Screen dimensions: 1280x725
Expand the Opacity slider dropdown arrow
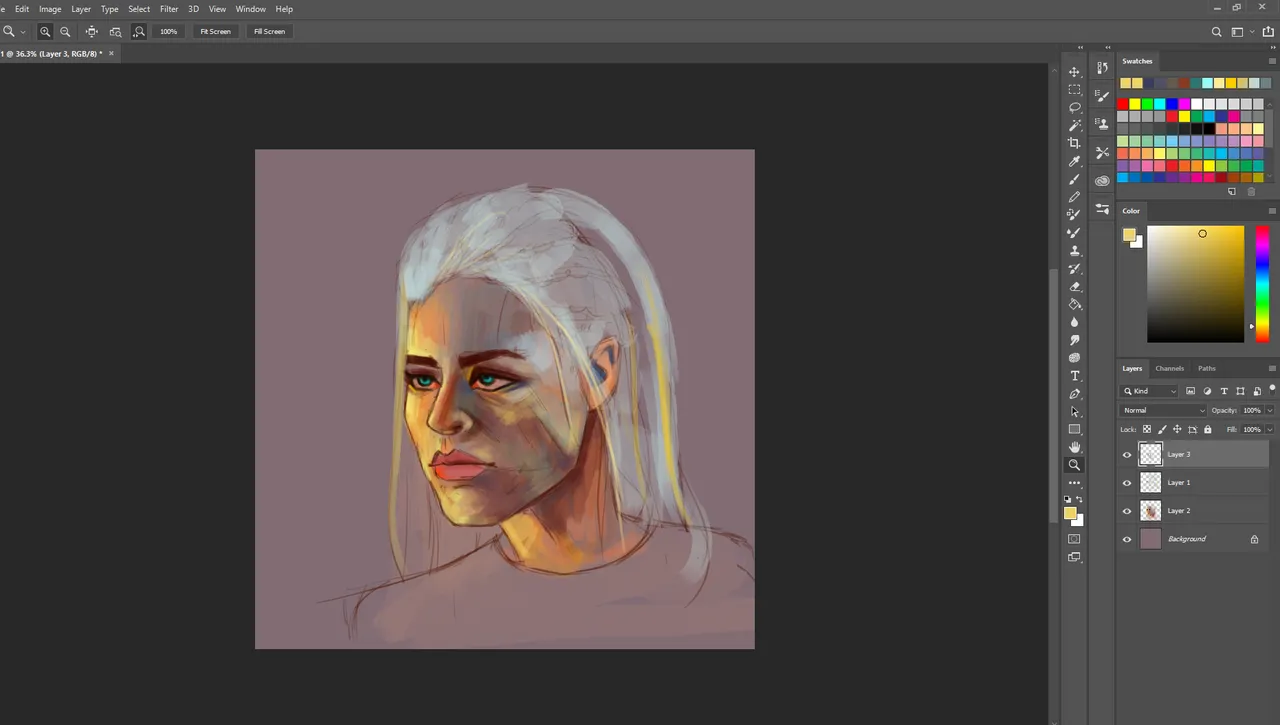(1270, 410)
